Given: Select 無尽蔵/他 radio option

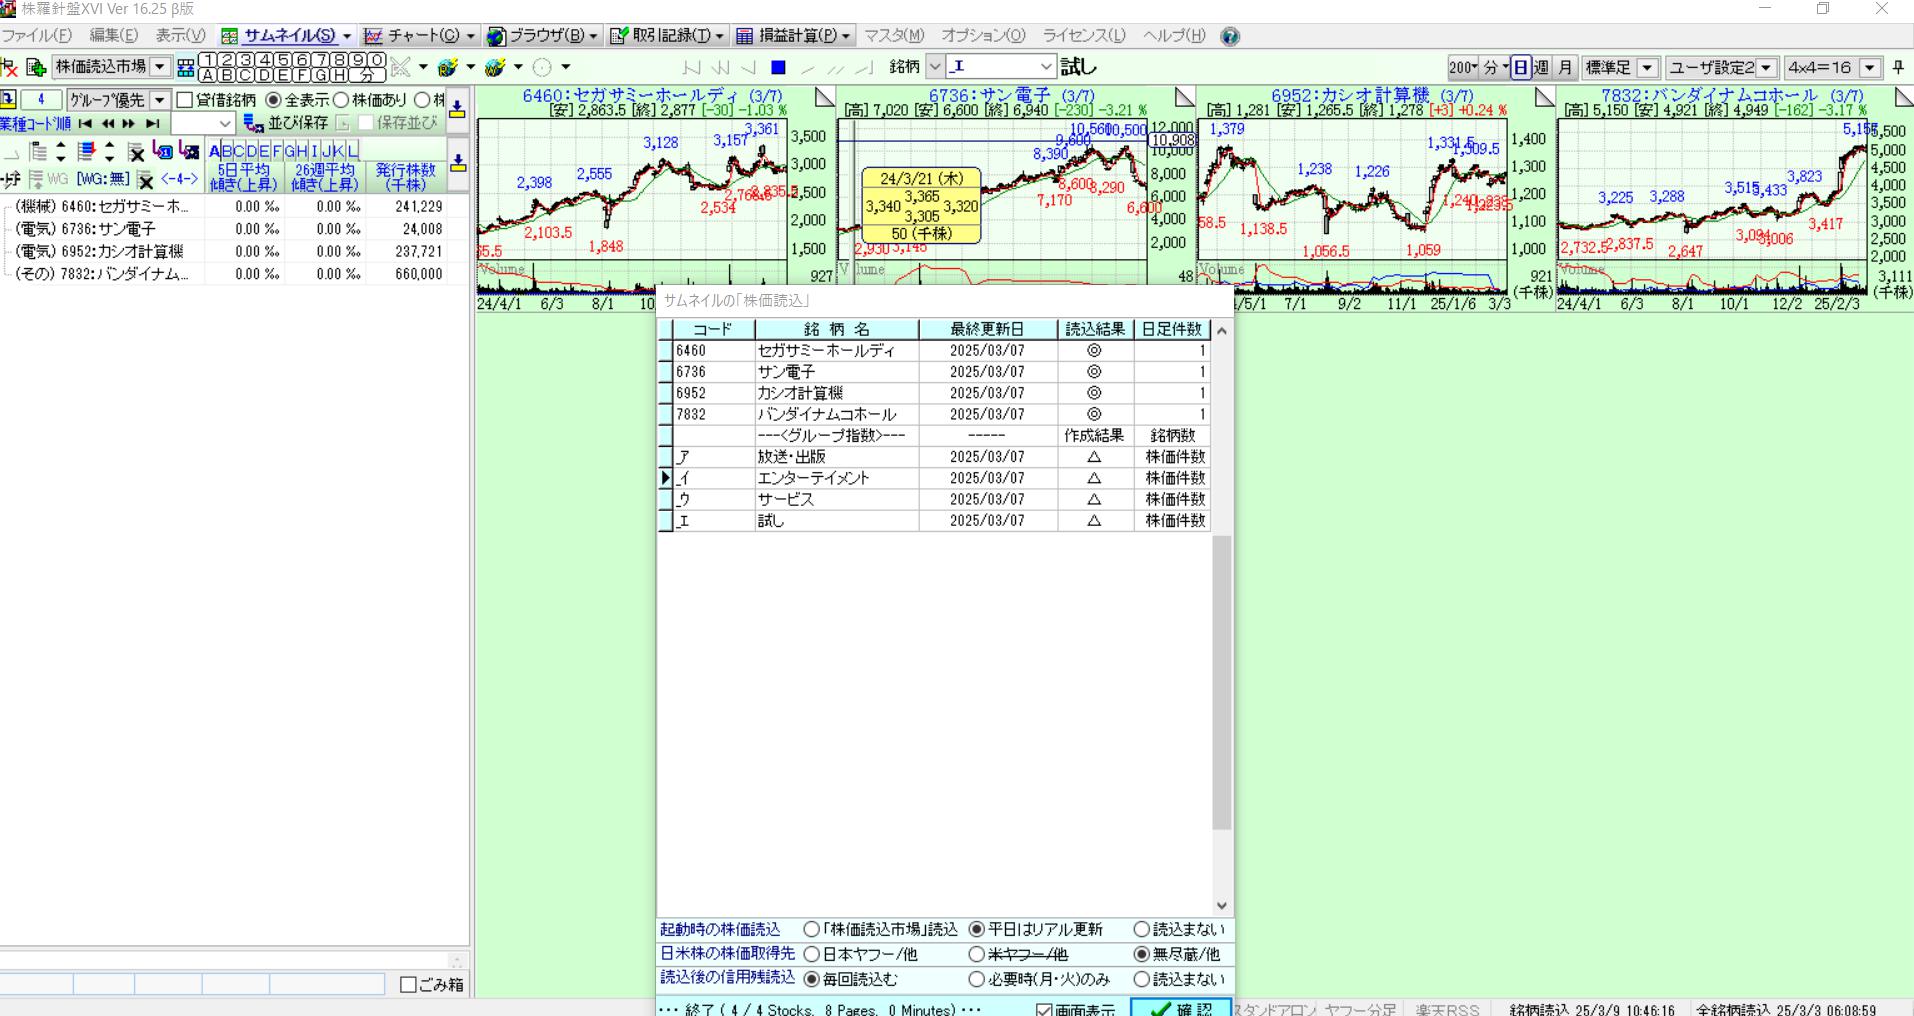Looking at the screenshot, I should click(x=1141, y=955).
